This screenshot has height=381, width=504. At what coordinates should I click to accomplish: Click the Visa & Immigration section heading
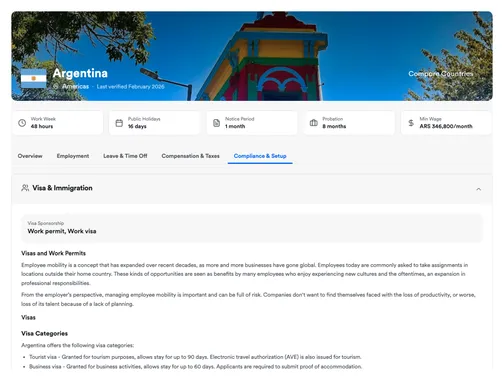[62, 188]
